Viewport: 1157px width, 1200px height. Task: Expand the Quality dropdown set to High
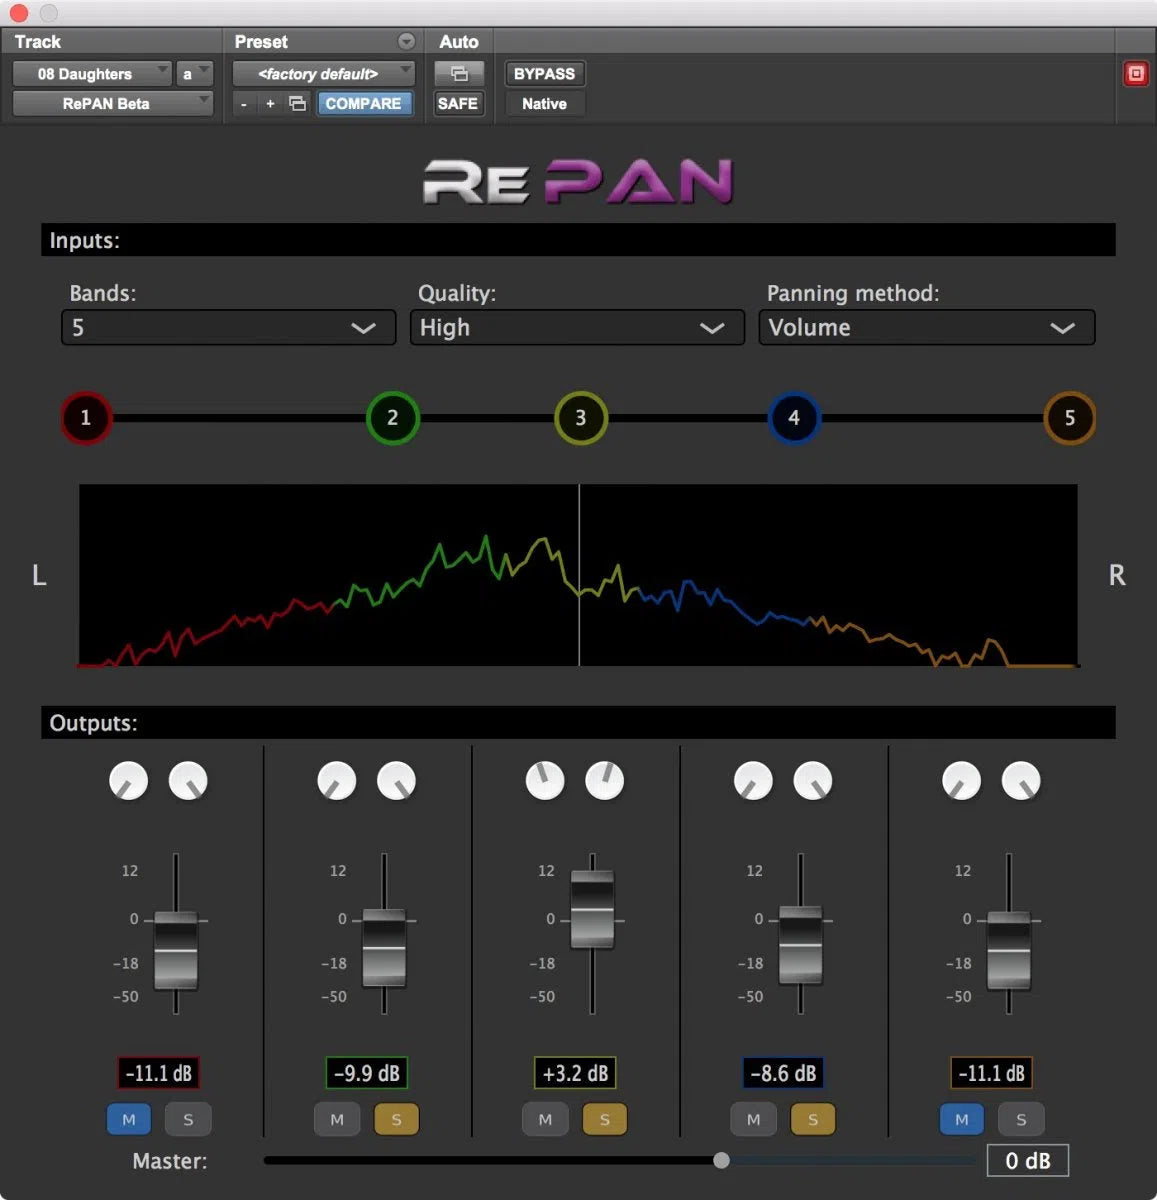tap(577, 328)
